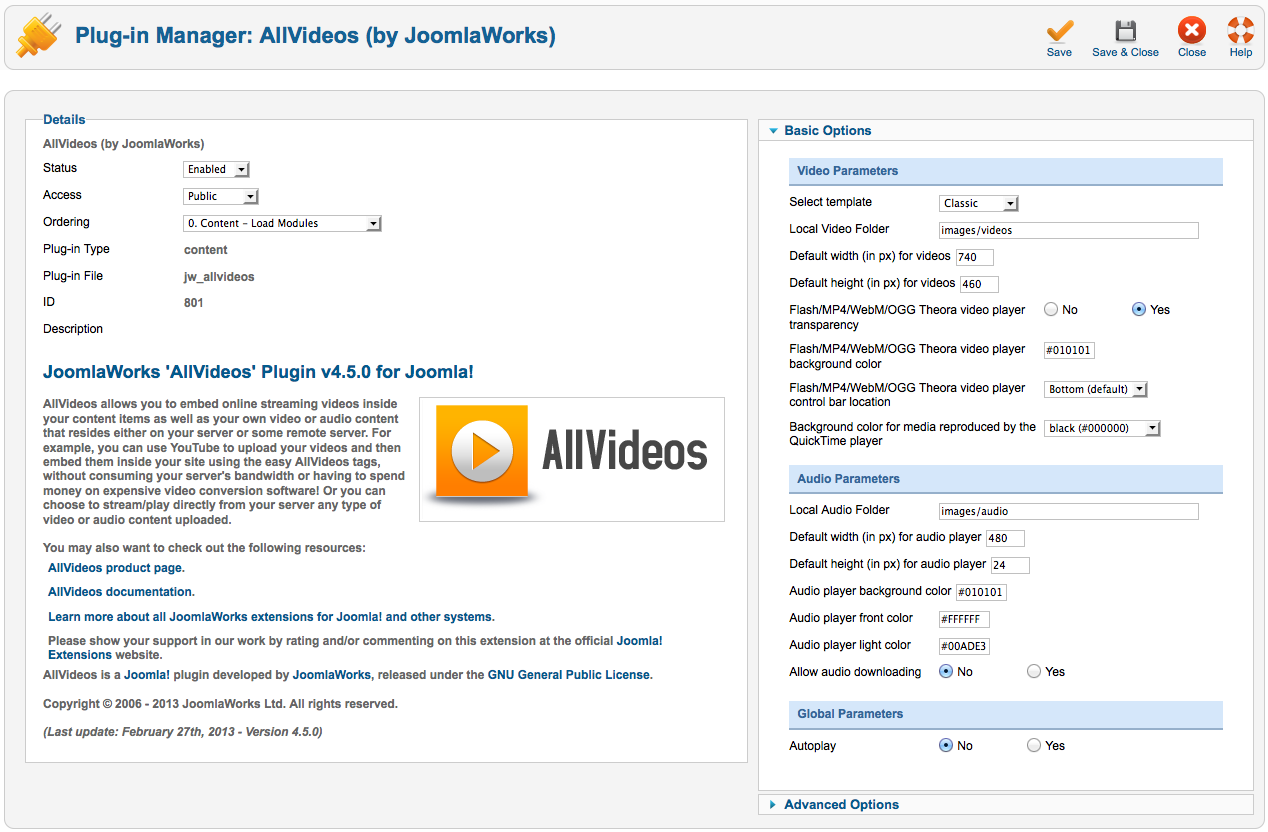The image size is (1268, 832).
Task: Open the GNU General Public License link
Action: 570,675
